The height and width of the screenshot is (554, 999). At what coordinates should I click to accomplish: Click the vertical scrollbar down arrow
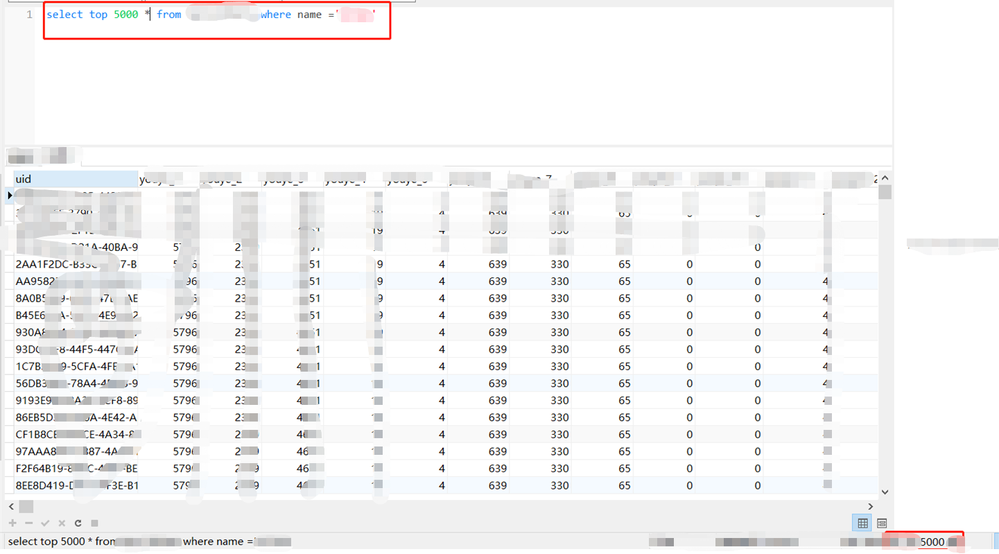(885, 492)
